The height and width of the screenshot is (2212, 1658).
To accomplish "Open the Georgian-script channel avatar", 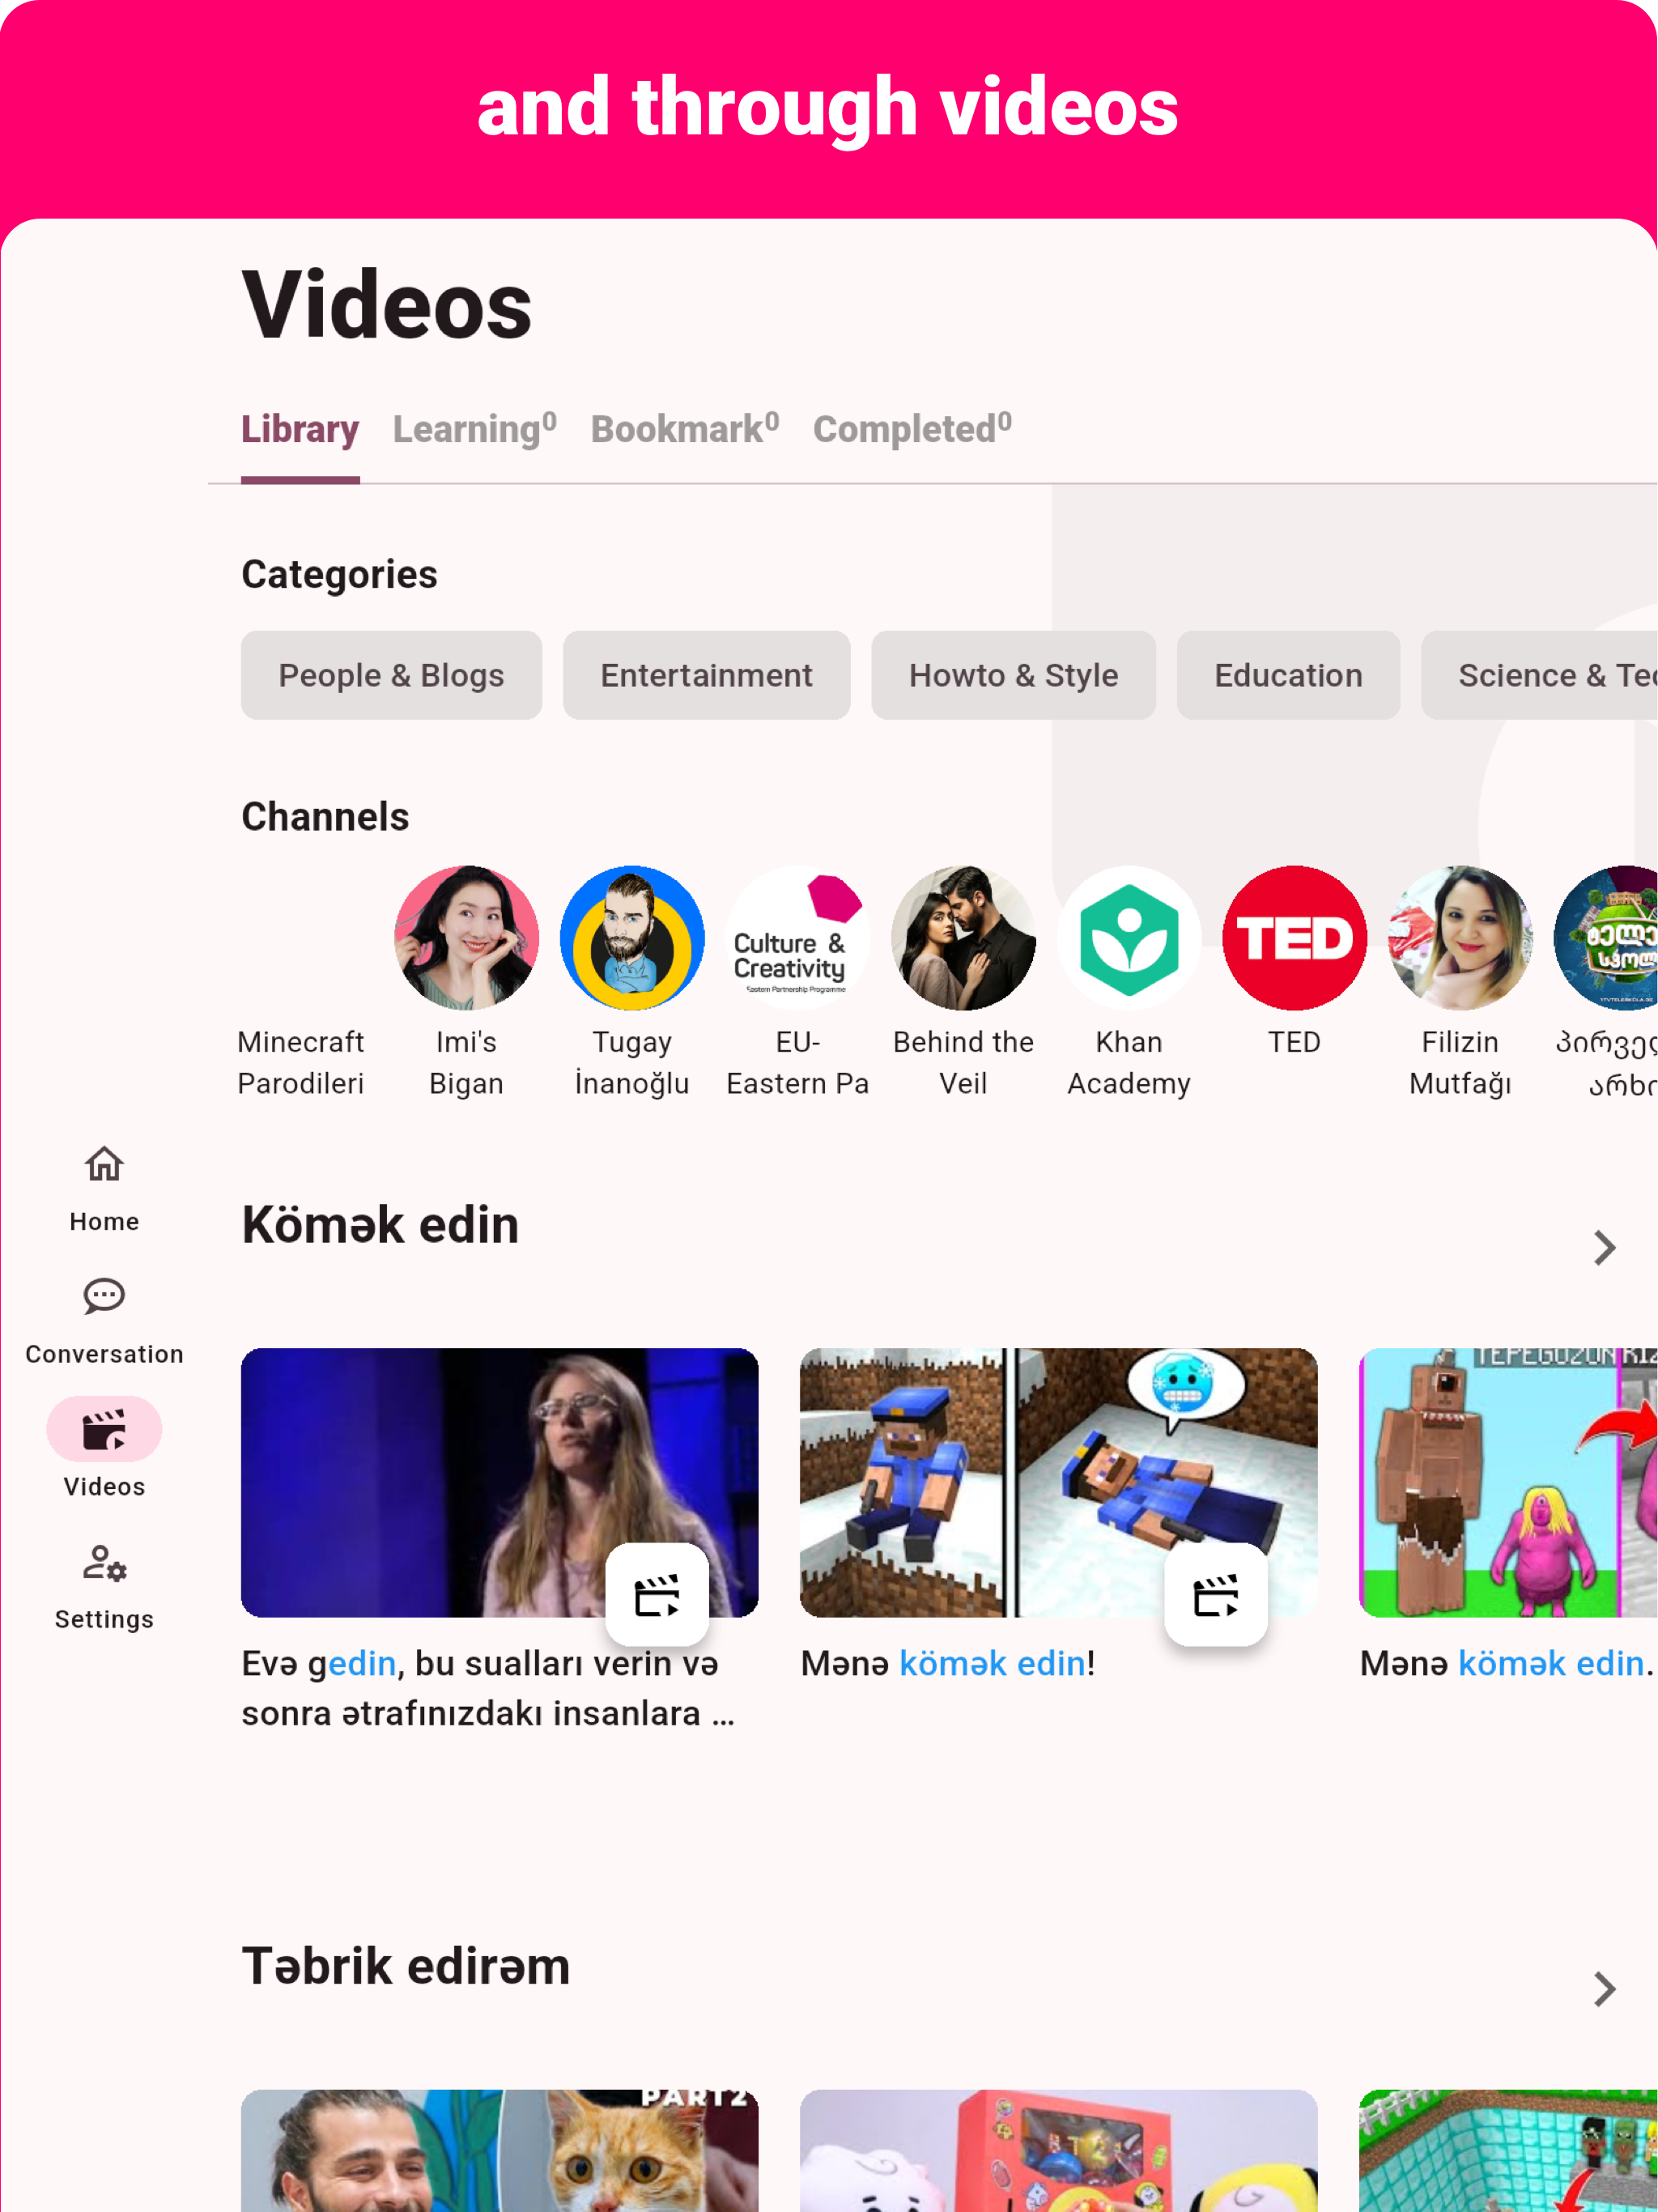I will point(1606,938).
